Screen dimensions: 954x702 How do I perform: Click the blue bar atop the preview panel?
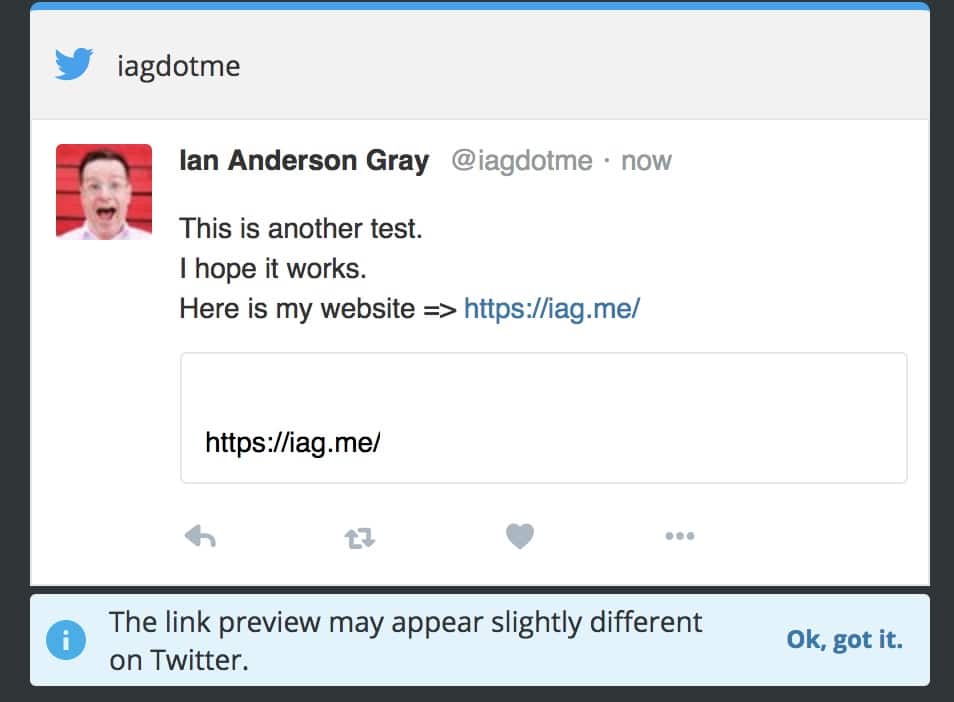(x=480, y=6)
